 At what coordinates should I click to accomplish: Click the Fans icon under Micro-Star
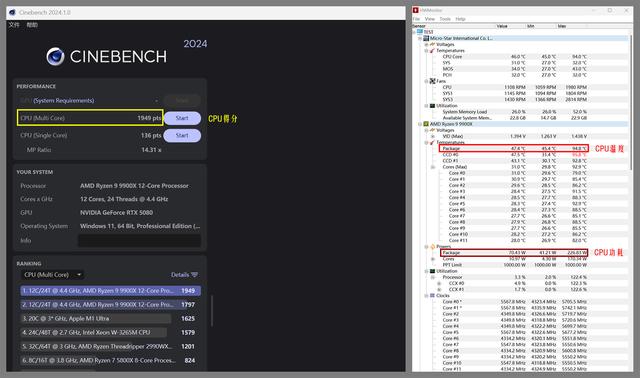(x=432, y=81)
